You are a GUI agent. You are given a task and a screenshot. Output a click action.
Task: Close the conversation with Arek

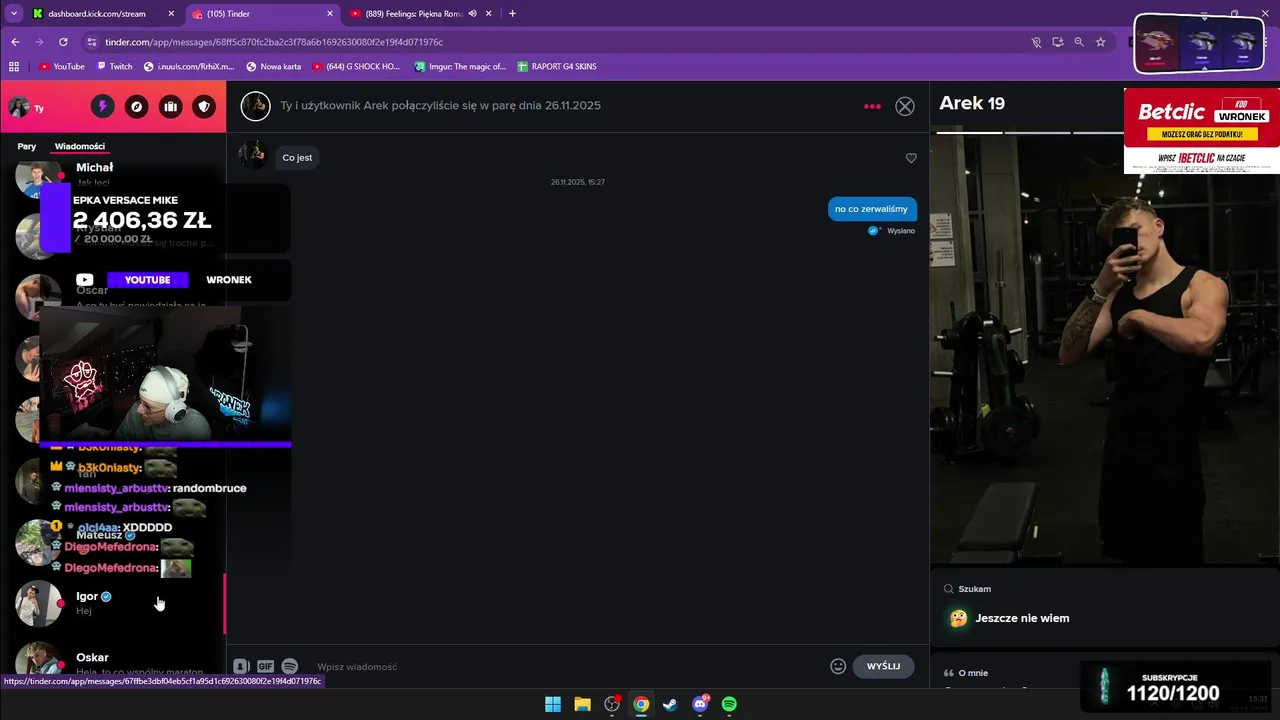click(905, 106)
